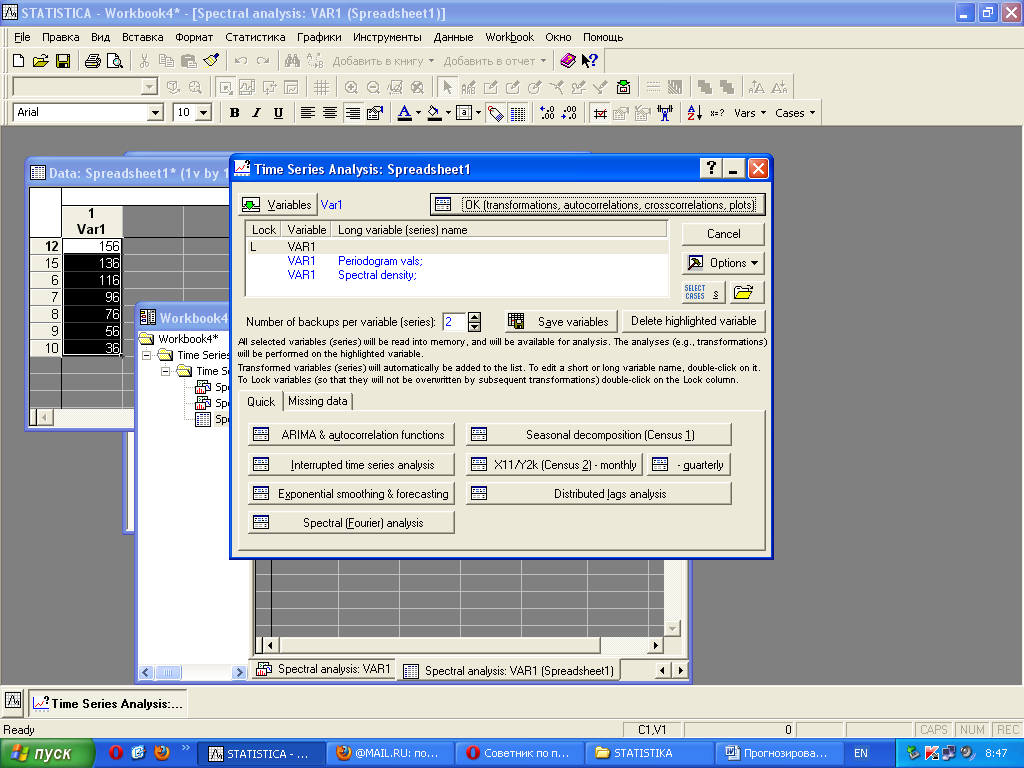Toggle Italic formatting
The width and height of the screenshot is (1024, 768).
point(256,113)
